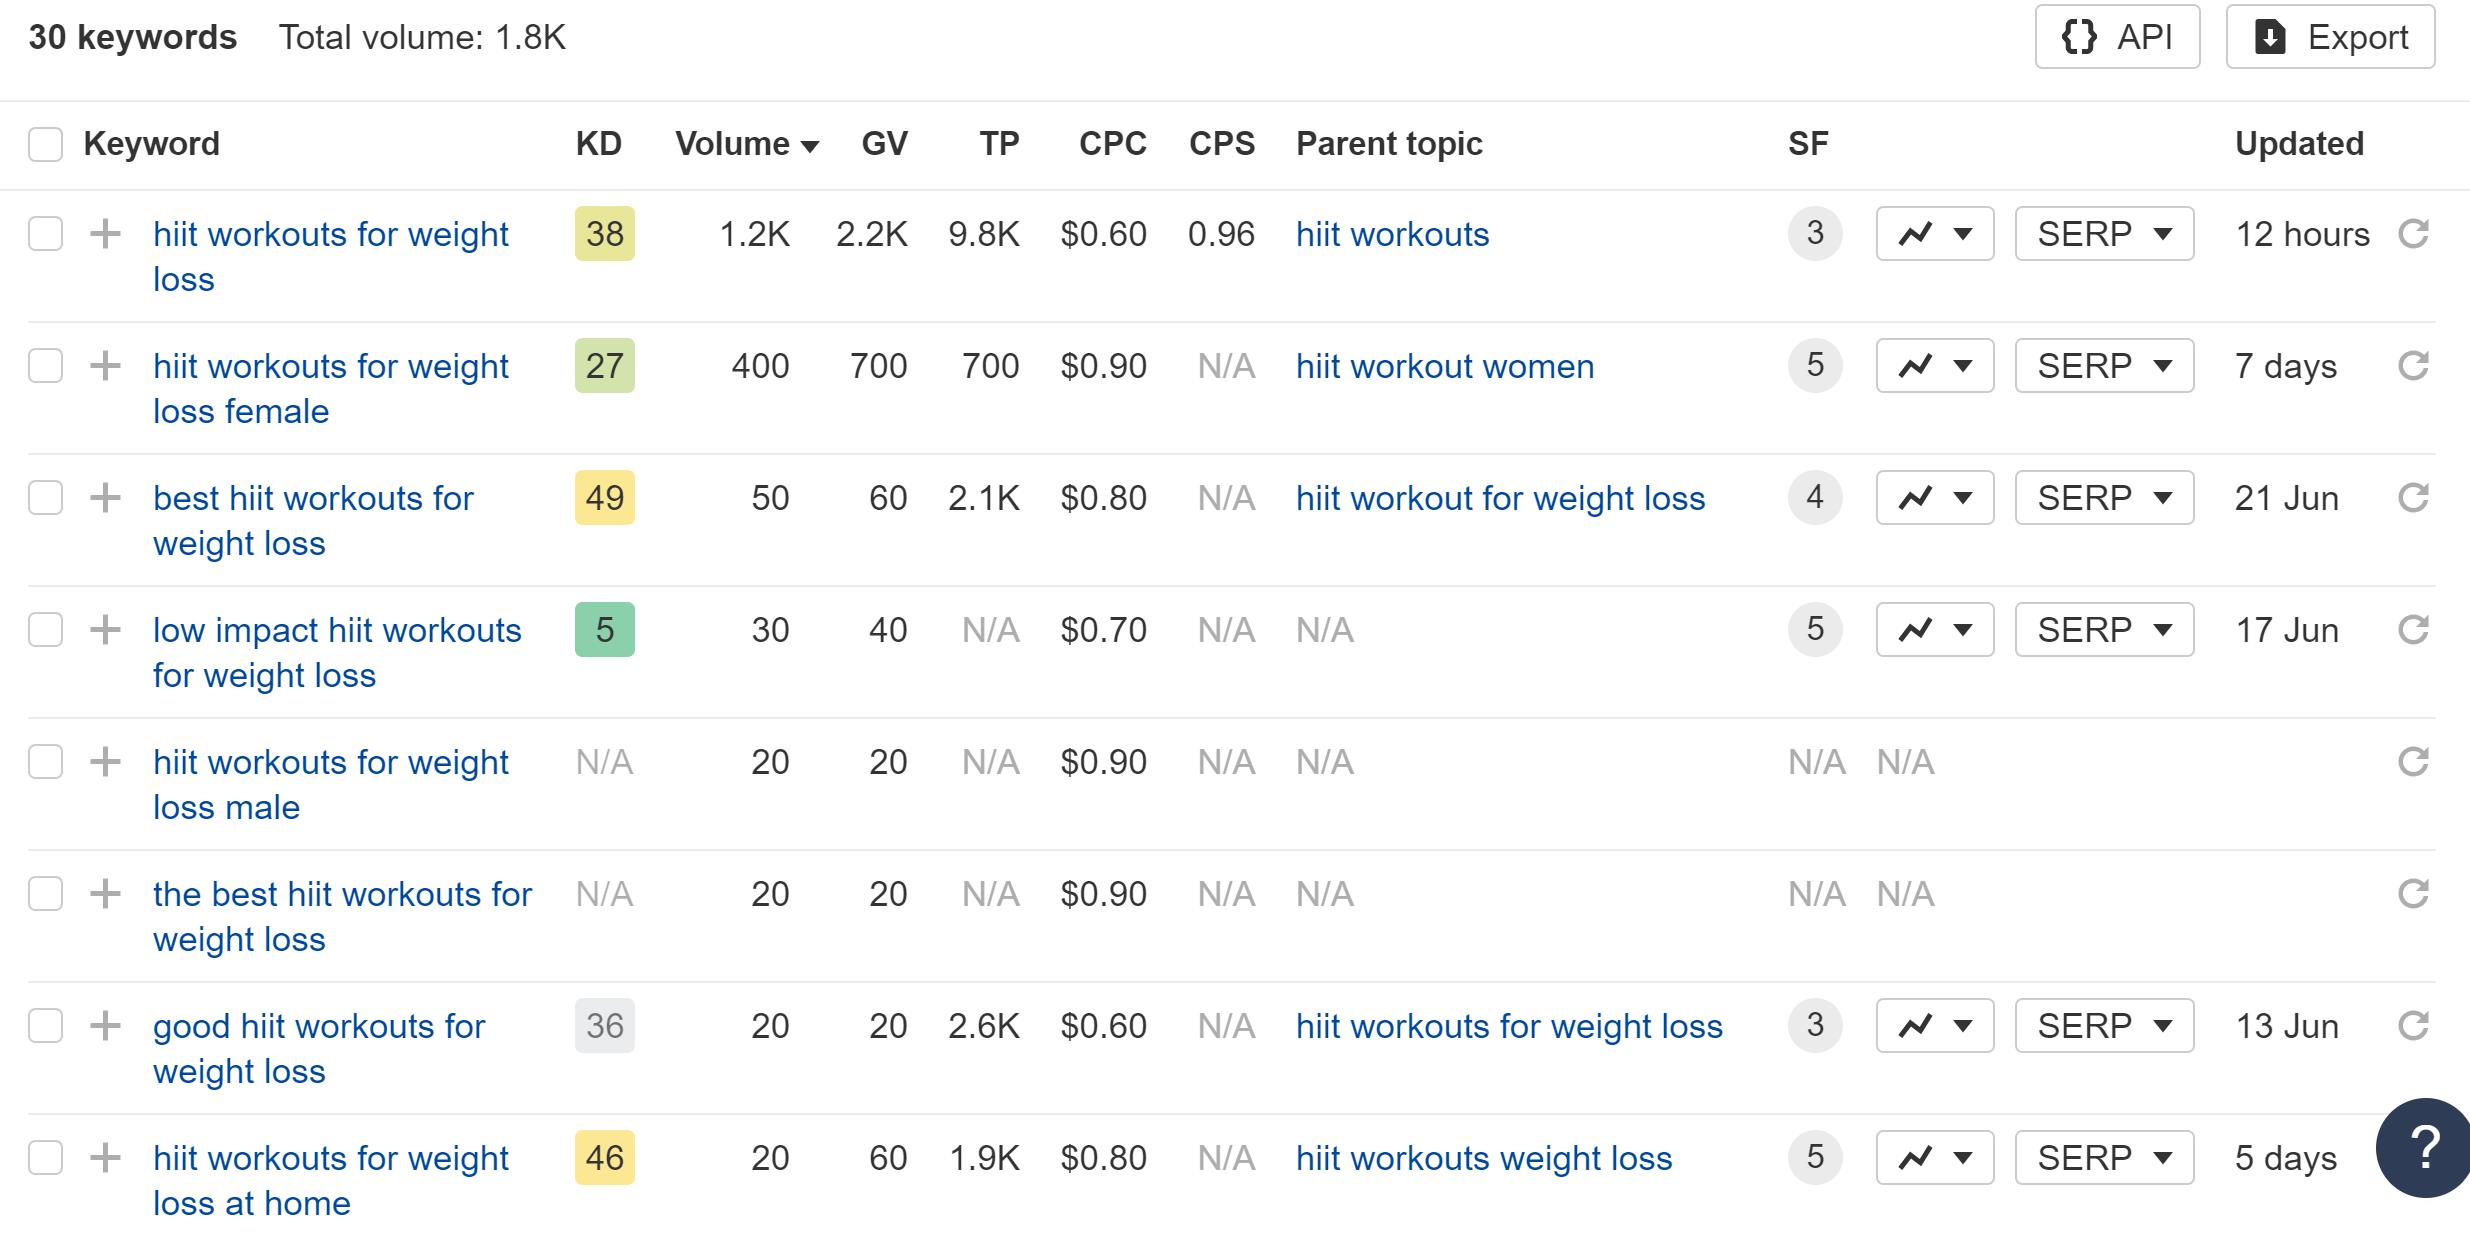Open the SERP dropdown for hiit workouts for weight loss
The image size is (2470, 1236).
click(2103, 233)
